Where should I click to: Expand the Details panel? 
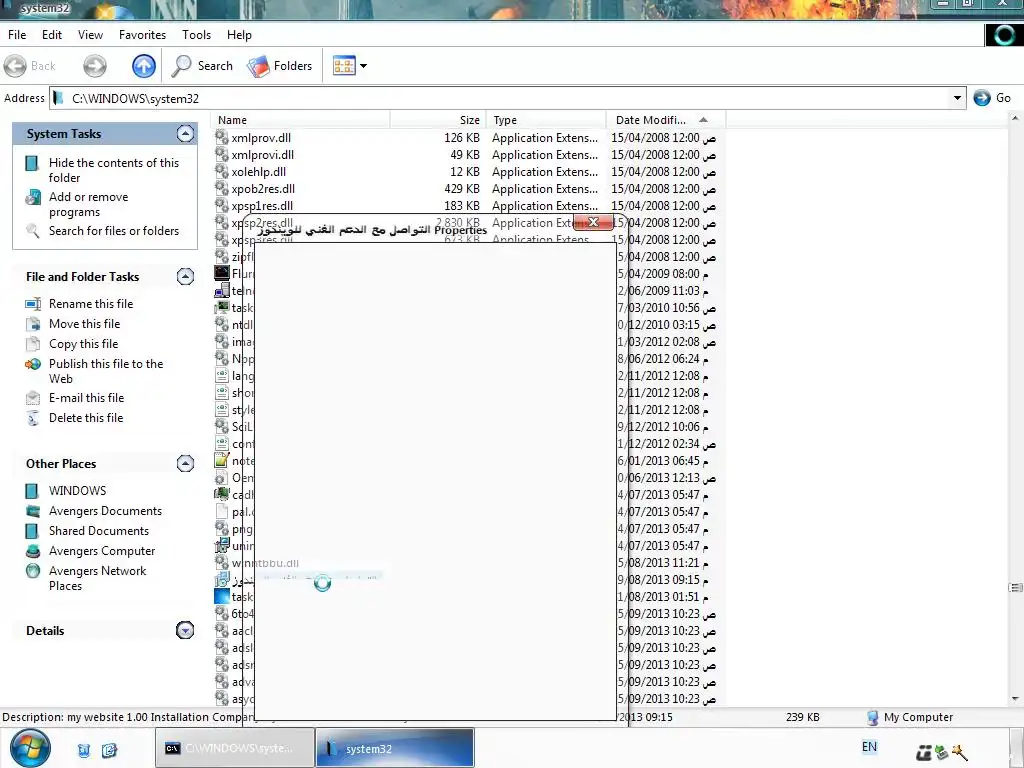pyautogui.click(x=185, y=631)
